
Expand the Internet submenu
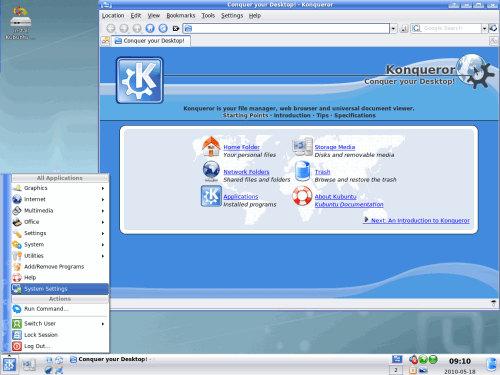[60, 199]
